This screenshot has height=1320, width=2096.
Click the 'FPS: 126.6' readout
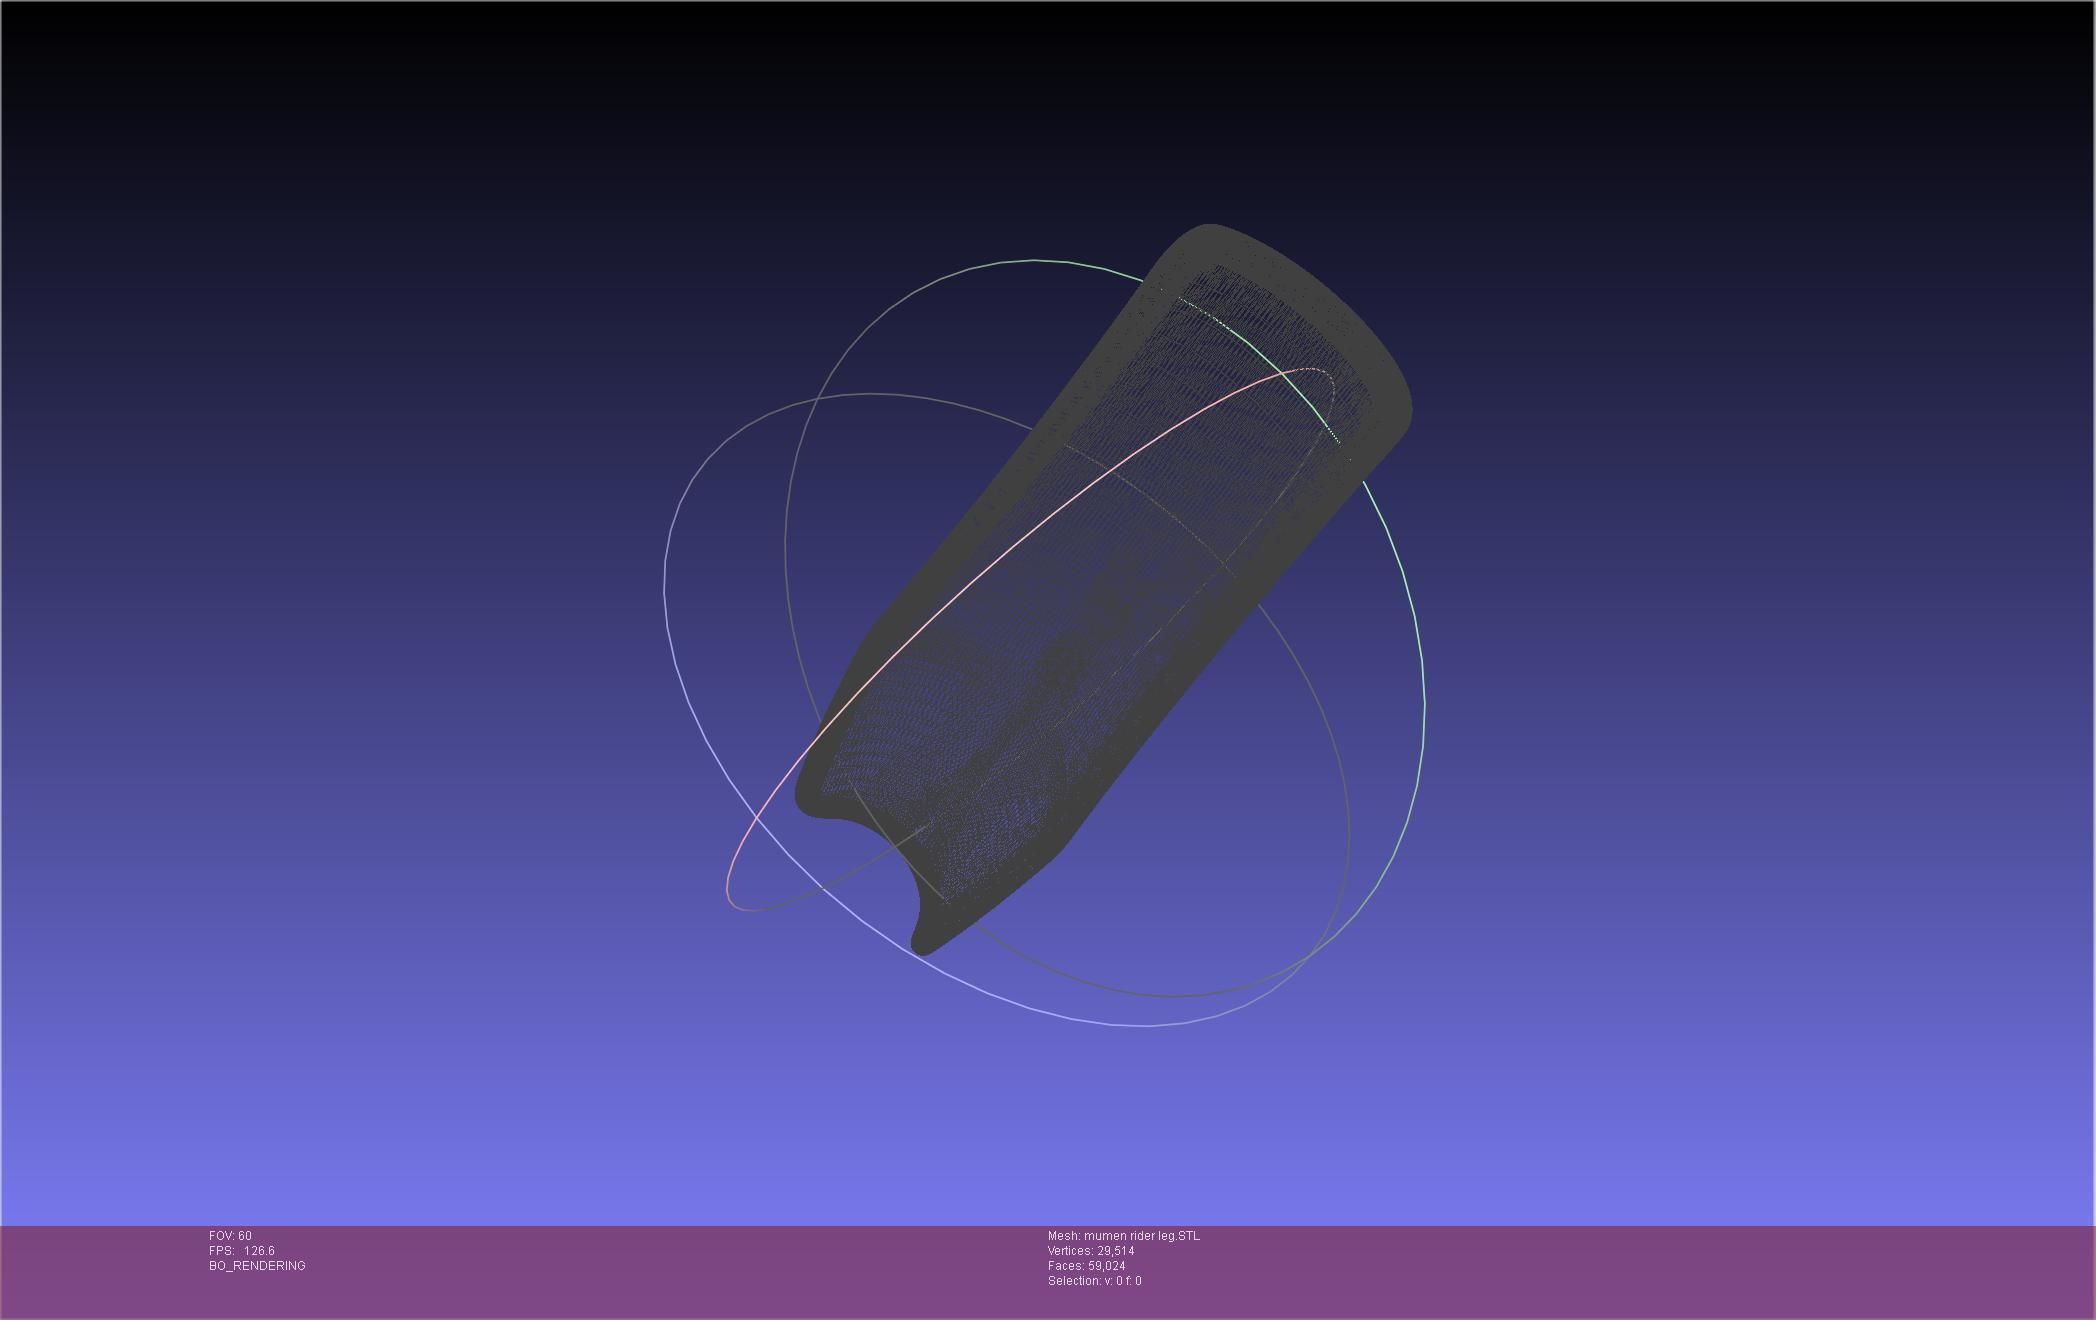click(242, 1251)
